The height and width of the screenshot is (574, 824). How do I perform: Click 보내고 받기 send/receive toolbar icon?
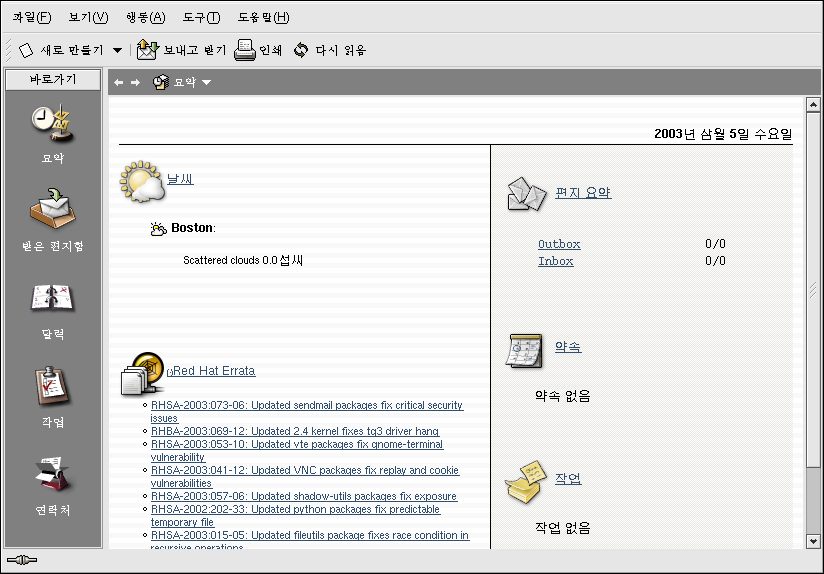click(148, 49)
